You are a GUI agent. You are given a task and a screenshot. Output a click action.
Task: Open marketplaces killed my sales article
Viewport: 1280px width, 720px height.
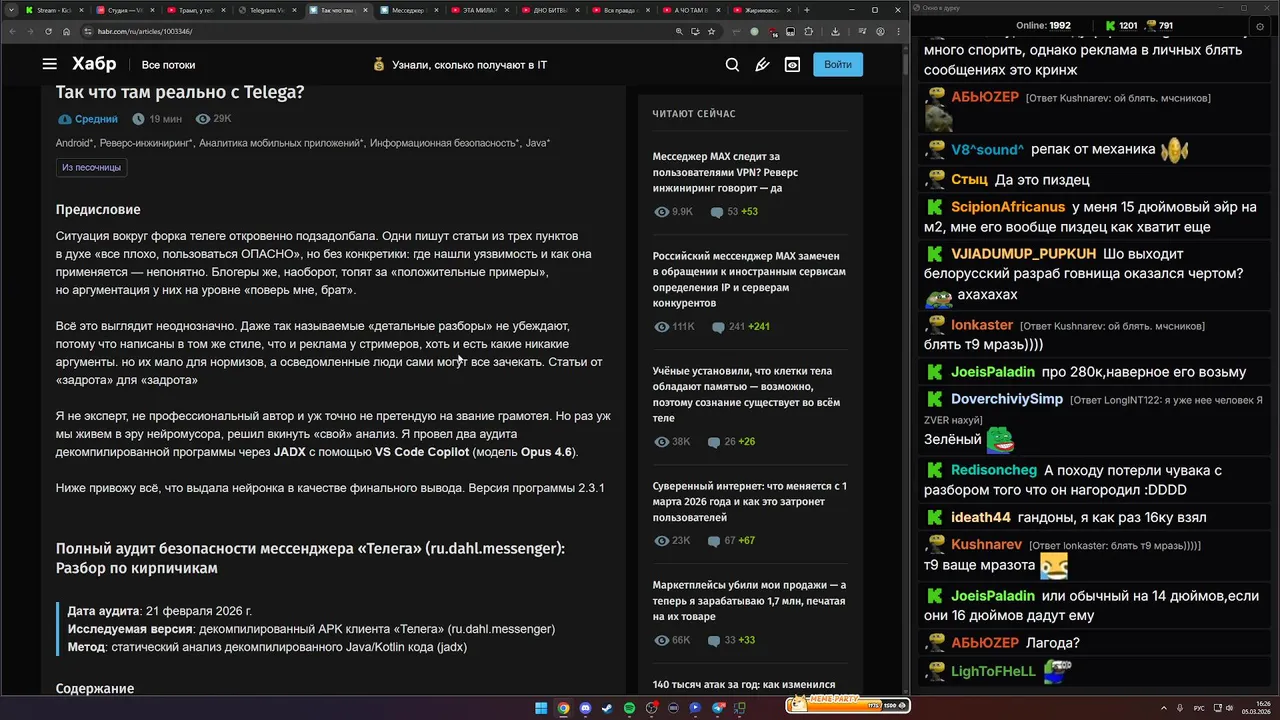pos(749,601)
